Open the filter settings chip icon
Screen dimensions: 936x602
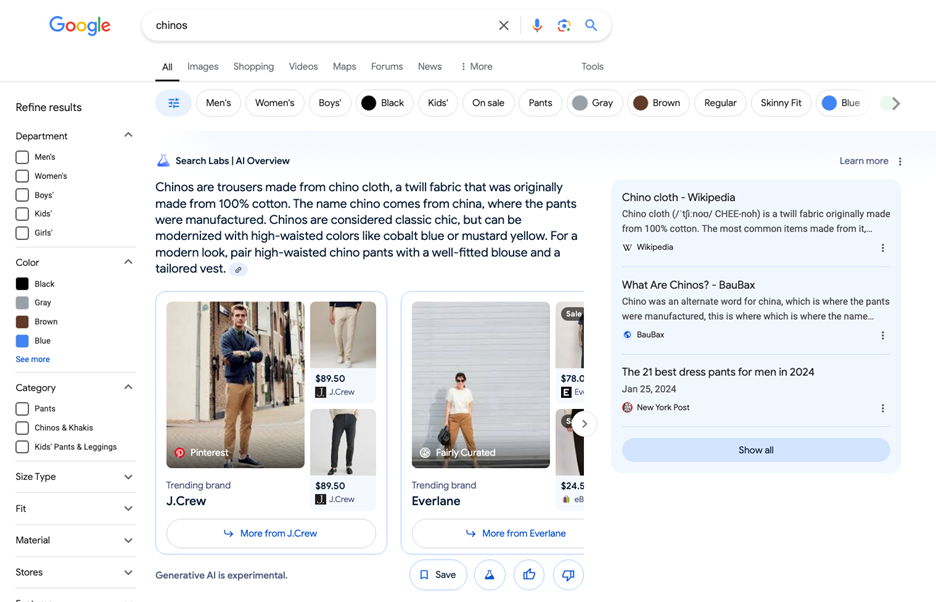pyautogui.click(x=173, y=103)
